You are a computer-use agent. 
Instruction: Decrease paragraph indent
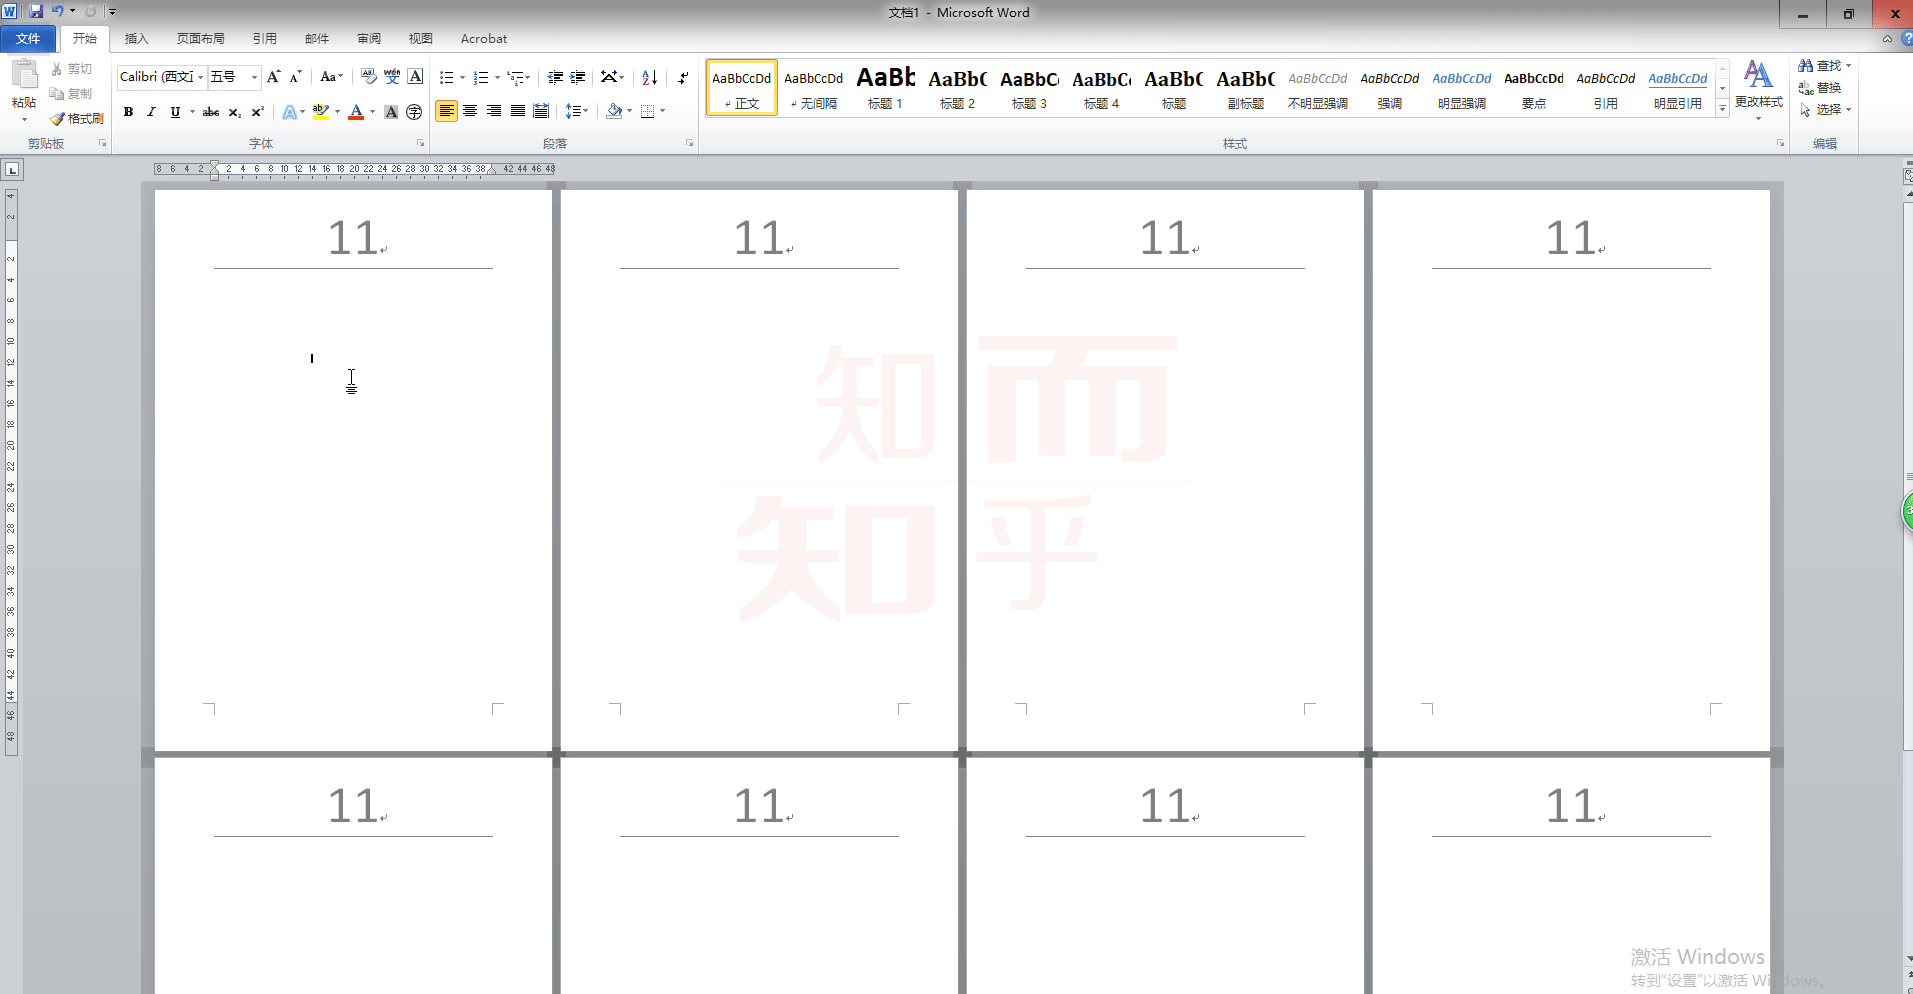(x=555, y=77)
